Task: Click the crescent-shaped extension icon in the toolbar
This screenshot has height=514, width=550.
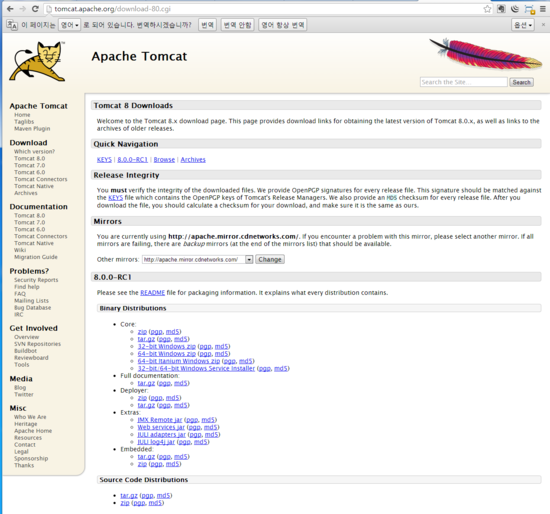Action: (515, 9)
